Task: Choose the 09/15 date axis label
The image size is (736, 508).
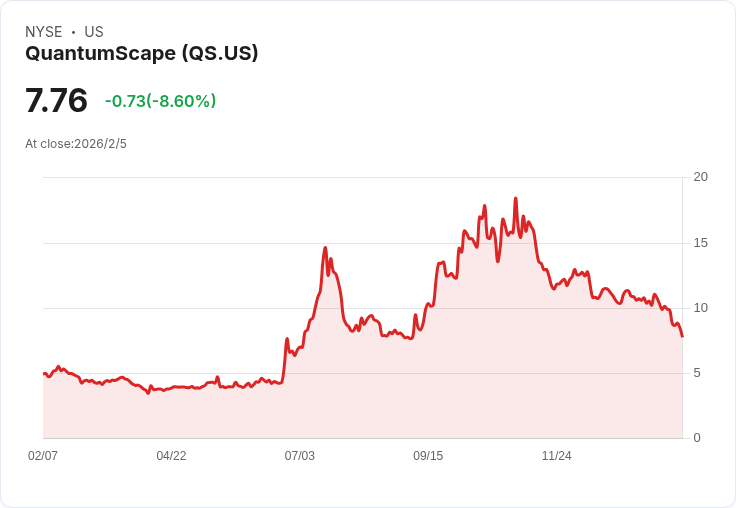Action: tap(428, 456)
